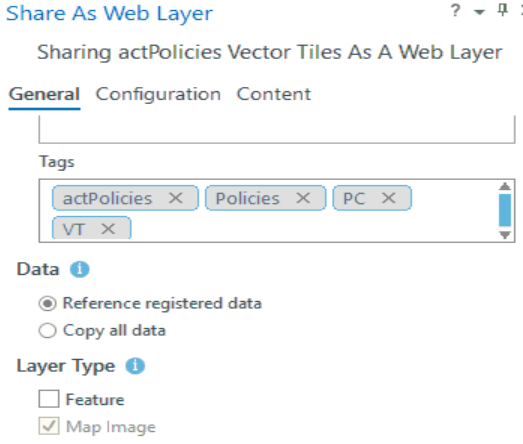523x444 pixels.
Task: Click in the summary text box
Action: point(277,129)
